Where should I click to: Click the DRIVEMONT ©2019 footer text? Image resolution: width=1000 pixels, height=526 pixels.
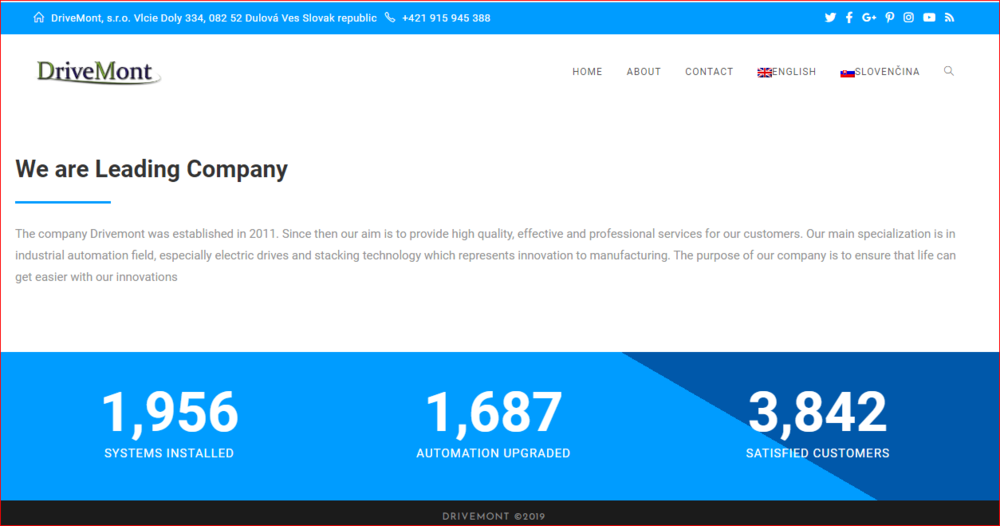click(494, 516)
